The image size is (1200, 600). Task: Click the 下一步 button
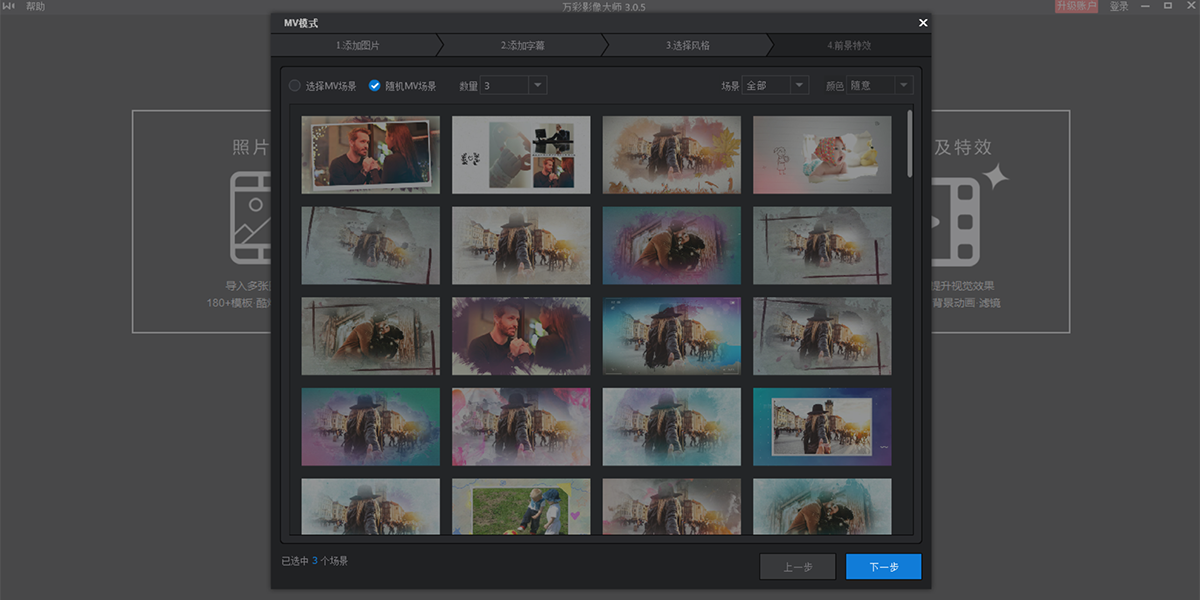coord(883,567)
